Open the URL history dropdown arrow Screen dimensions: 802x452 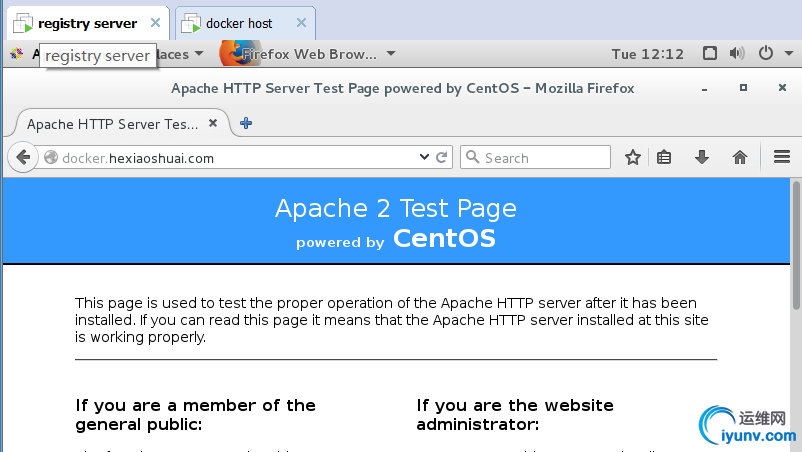tap(424, 157)
